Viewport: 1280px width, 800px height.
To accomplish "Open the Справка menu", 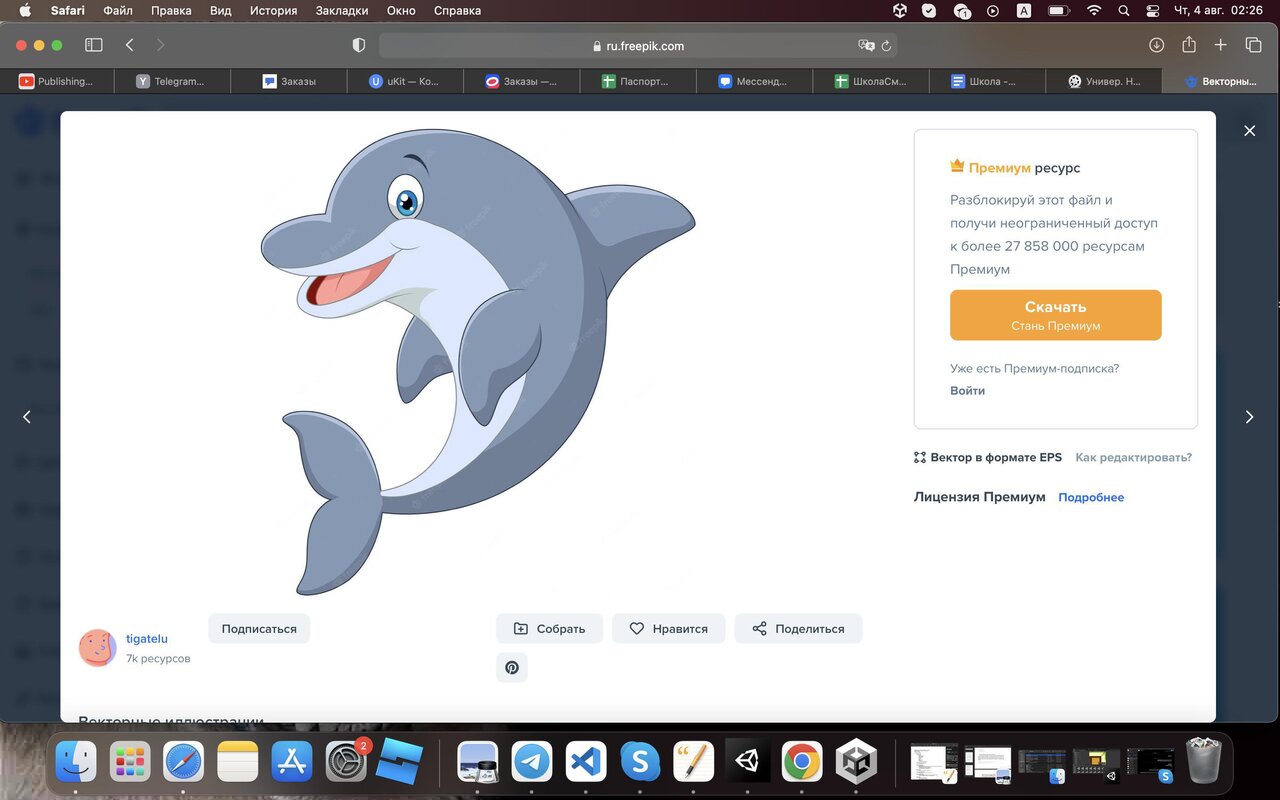I will (457, 11).
